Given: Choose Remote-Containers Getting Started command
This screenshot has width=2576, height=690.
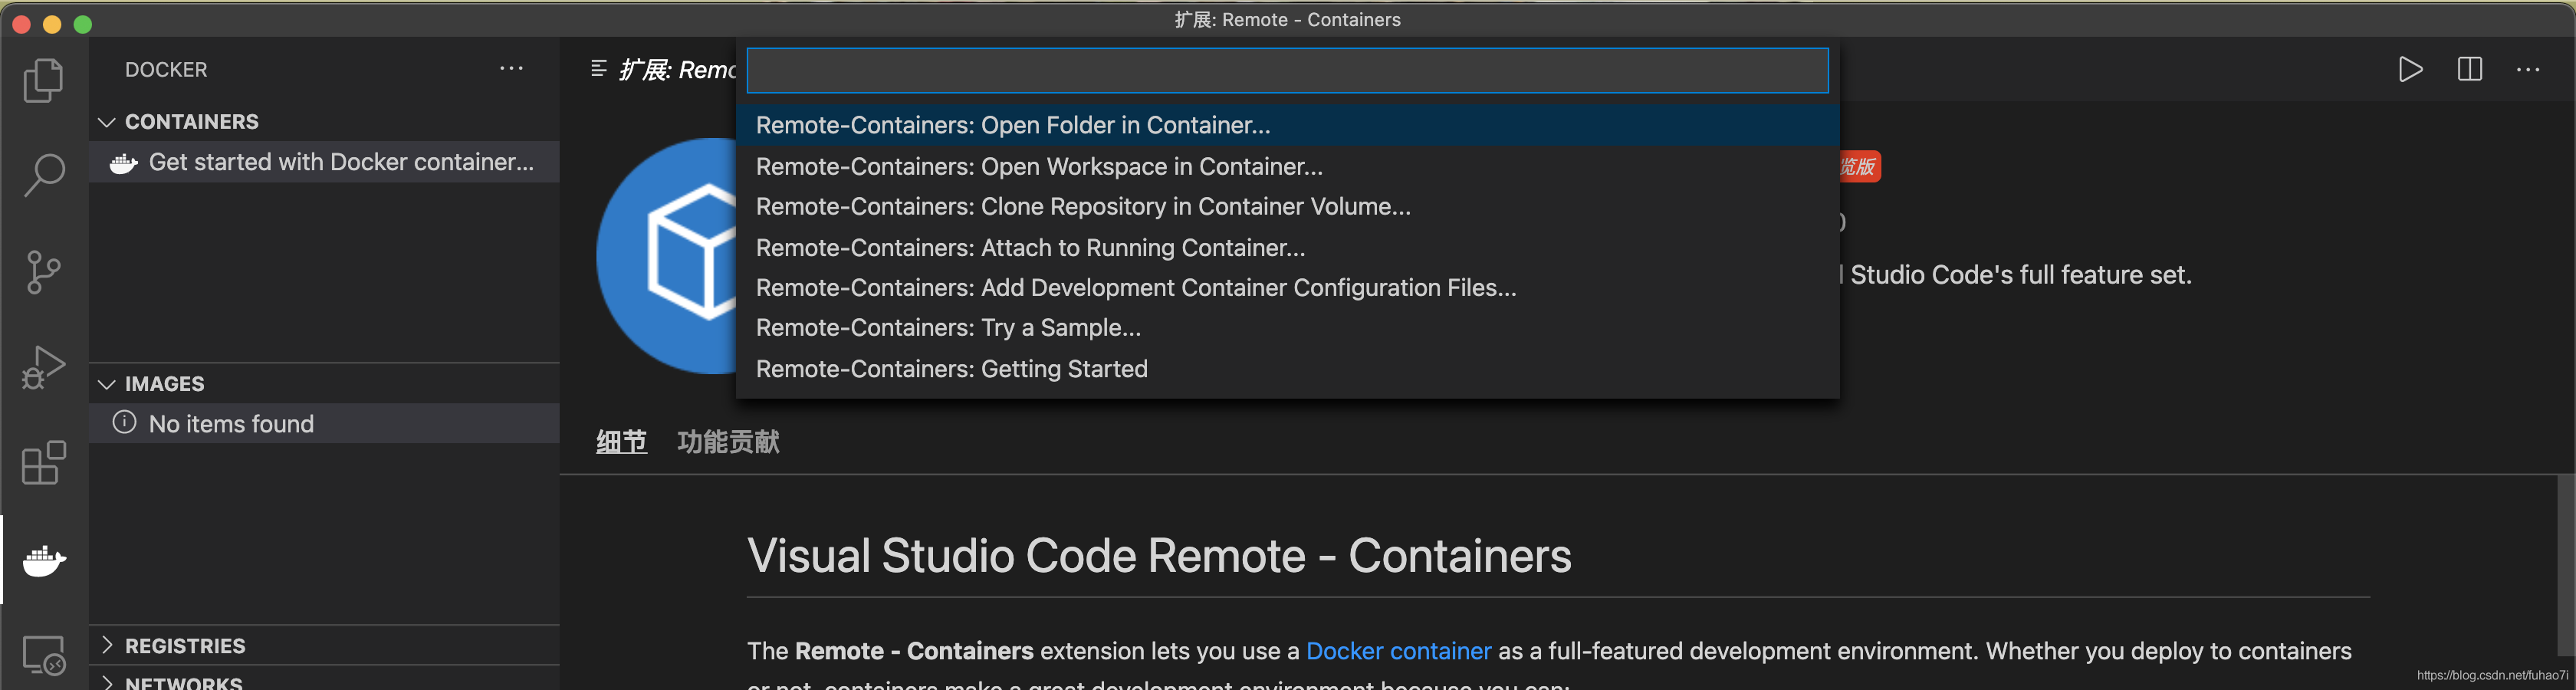Looking at the screenshot, I should 1287,368.
